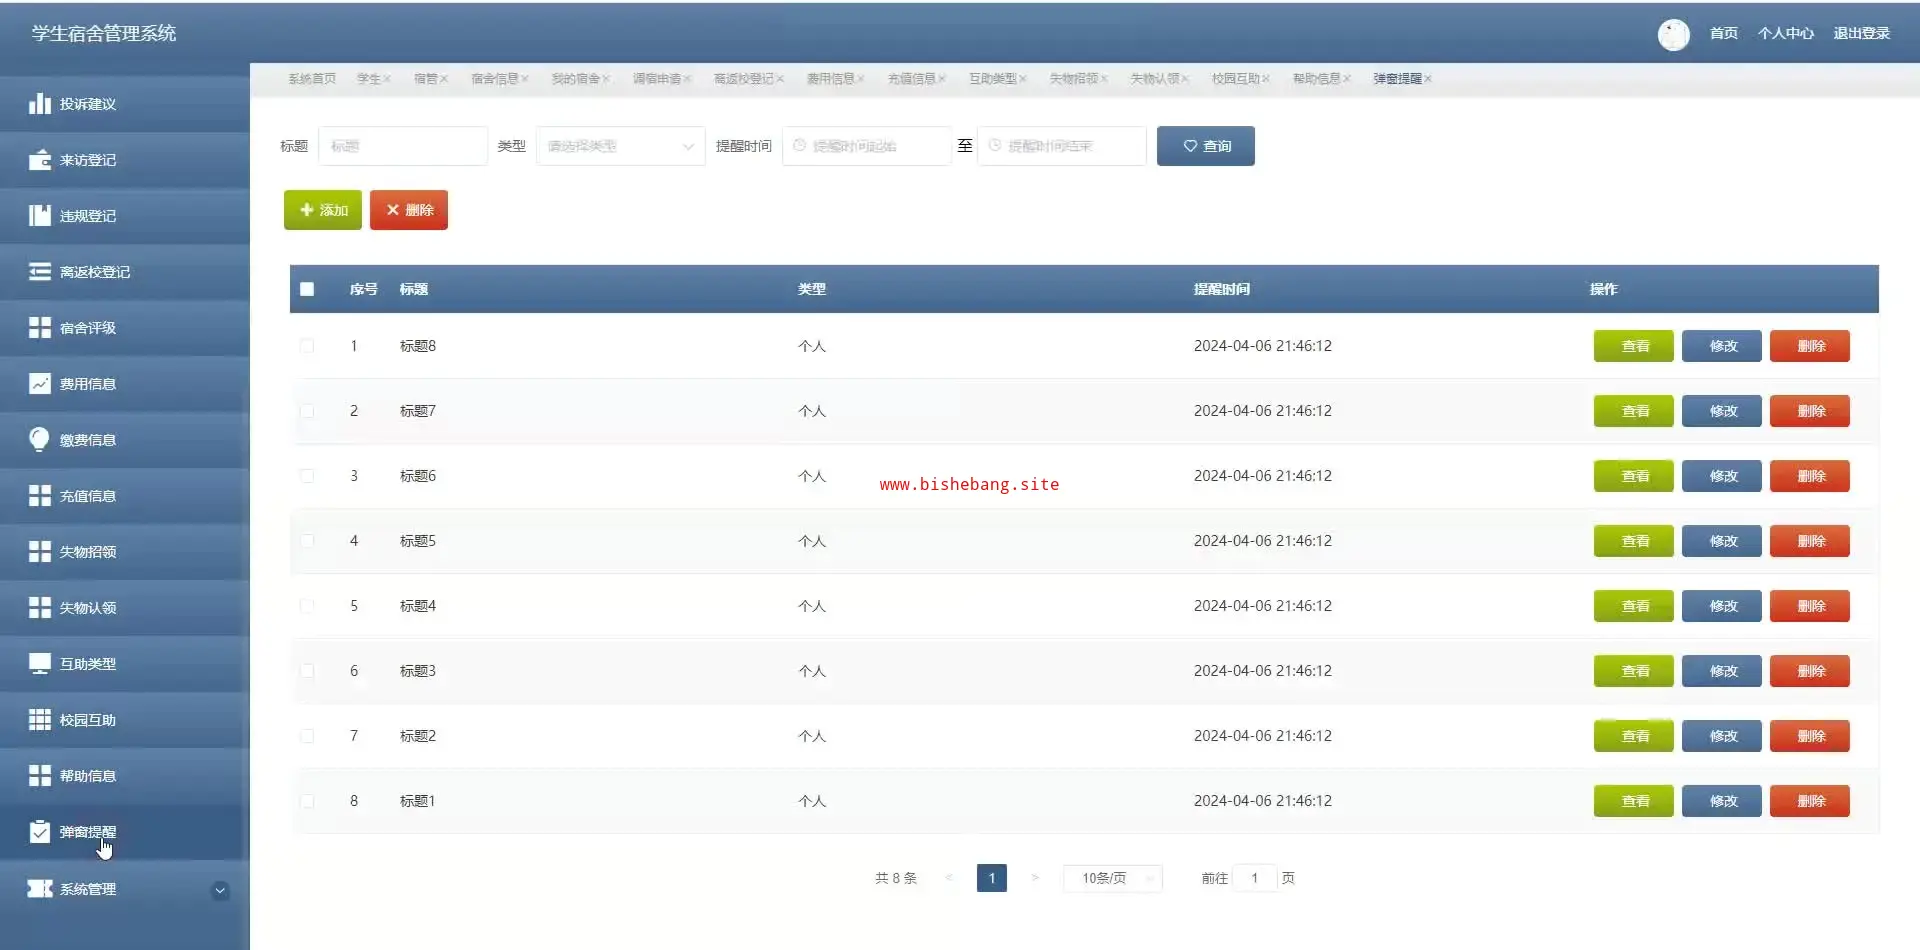
Task: Click 查看 for row 标题2
Action: click(x=1634, y=736)
